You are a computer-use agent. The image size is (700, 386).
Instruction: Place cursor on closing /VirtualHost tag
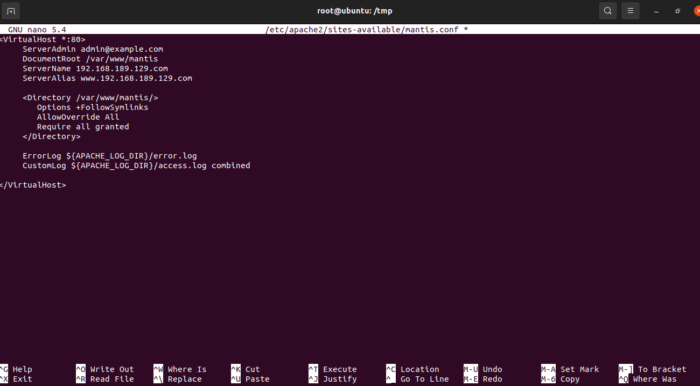tap(33, 185)
